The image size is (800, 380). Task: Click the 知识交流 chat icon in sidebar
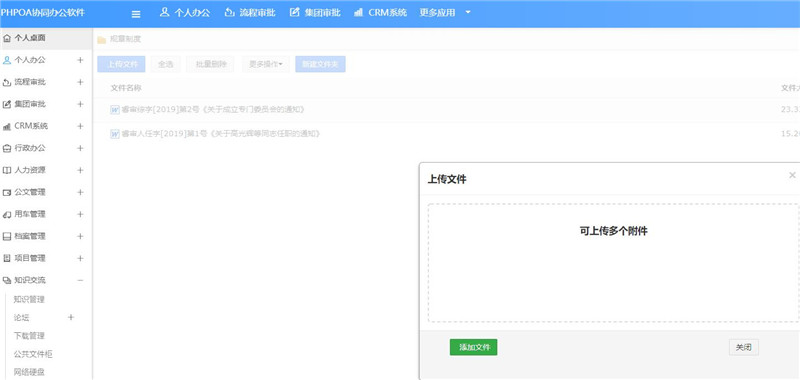(x=7, y=281)
